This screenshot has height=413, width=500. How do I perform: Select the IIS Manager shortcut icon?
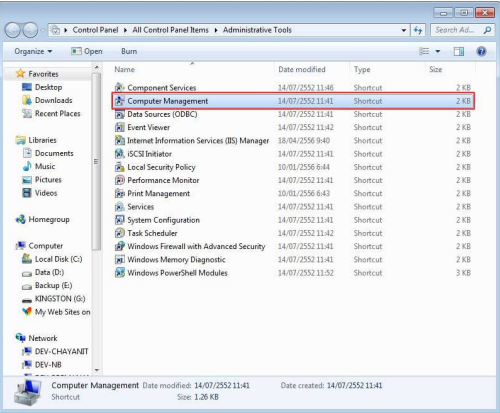point(120,141)
